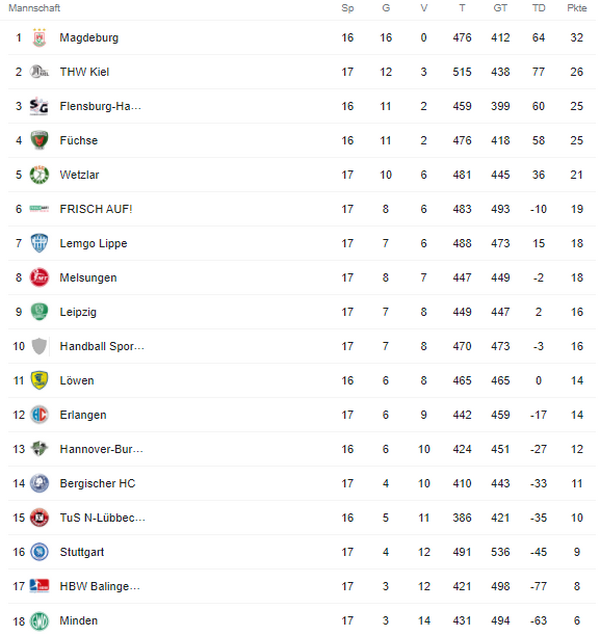The width and height of the screenshot is (600, 636).
Task: Click the TD column header
Action: [538, 8]
